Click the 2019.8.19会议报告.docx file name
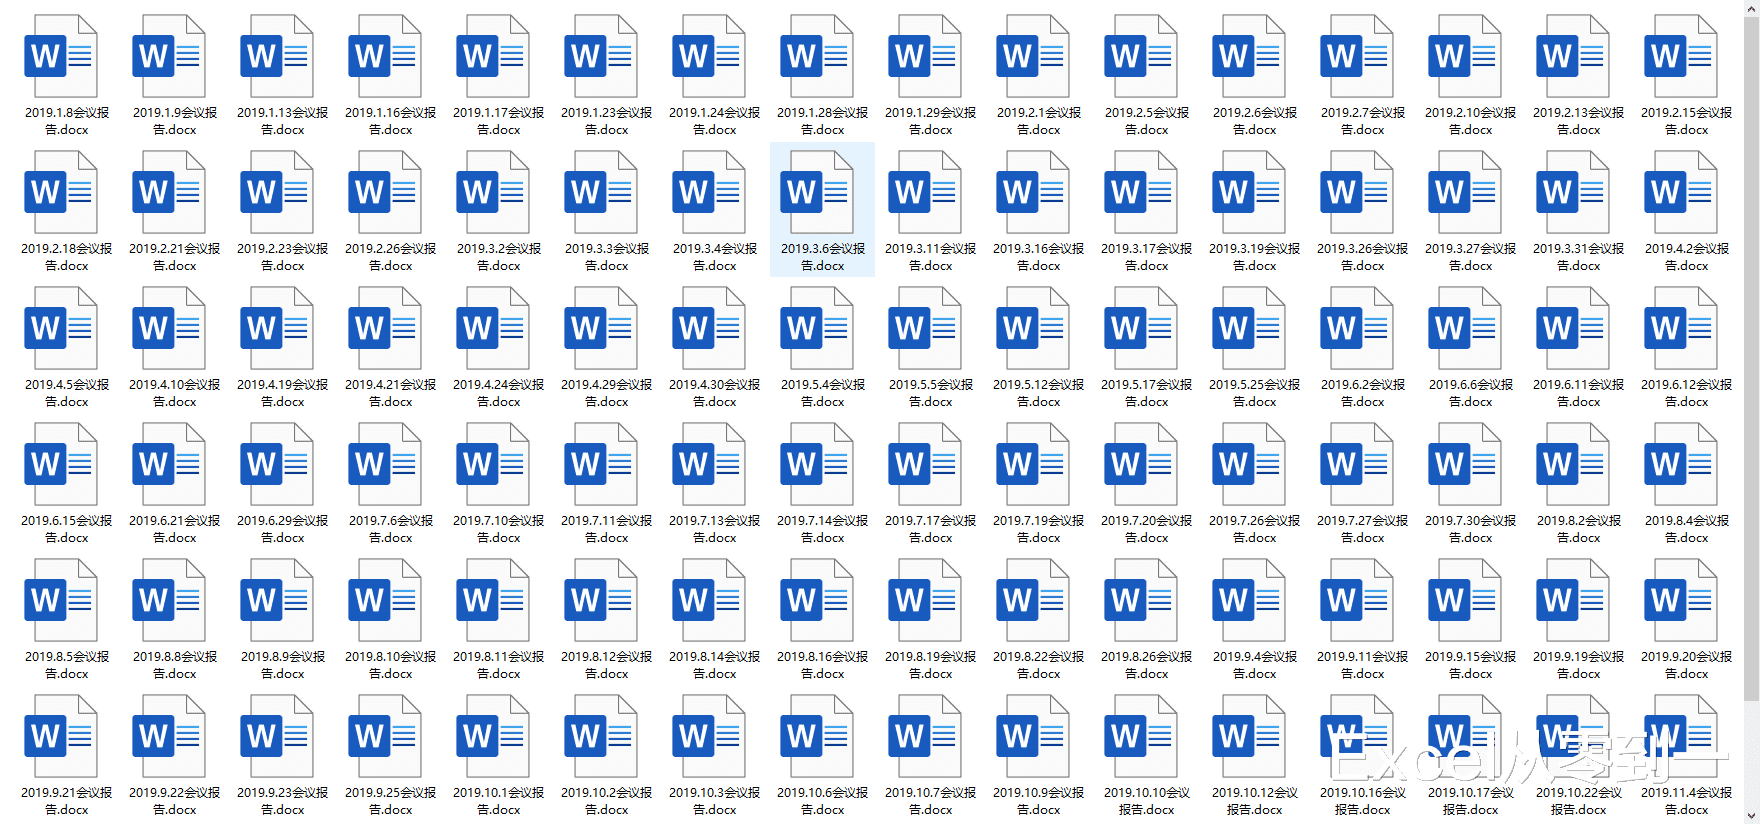The height and width of the screenshot is (824, 1760). [931, 665]
